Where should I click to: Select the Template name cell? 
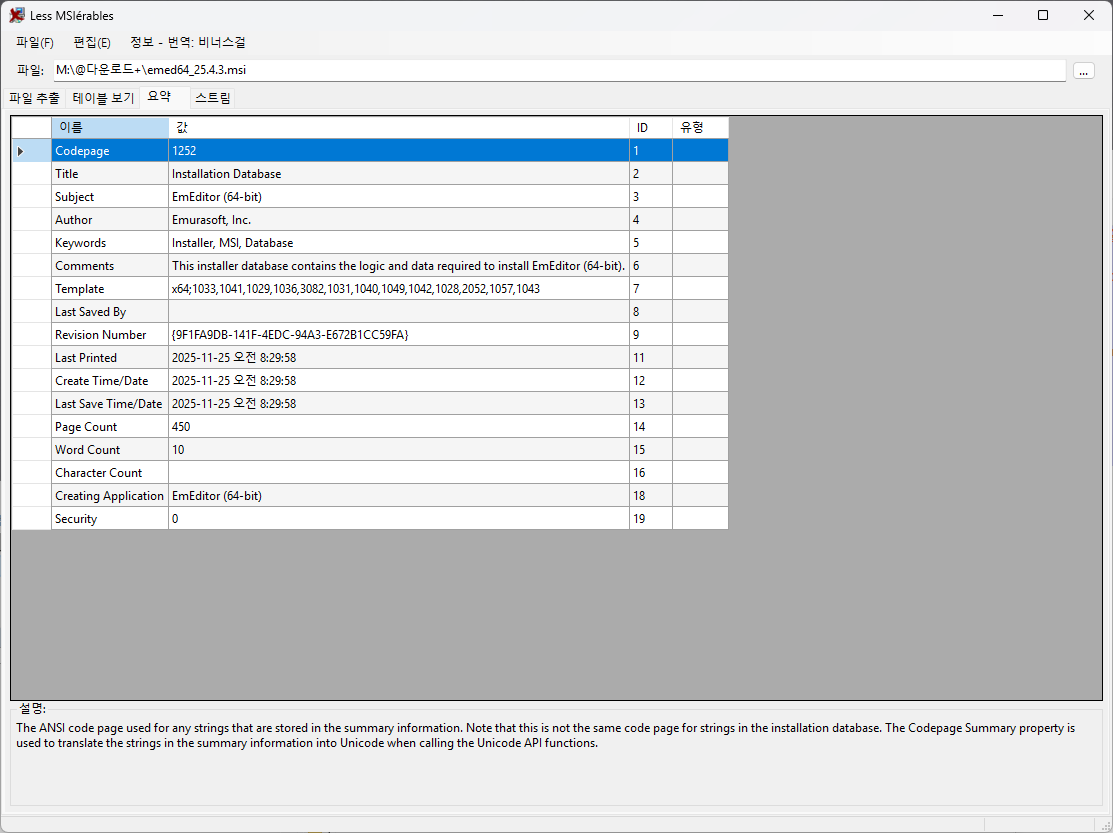coord(110,289)
